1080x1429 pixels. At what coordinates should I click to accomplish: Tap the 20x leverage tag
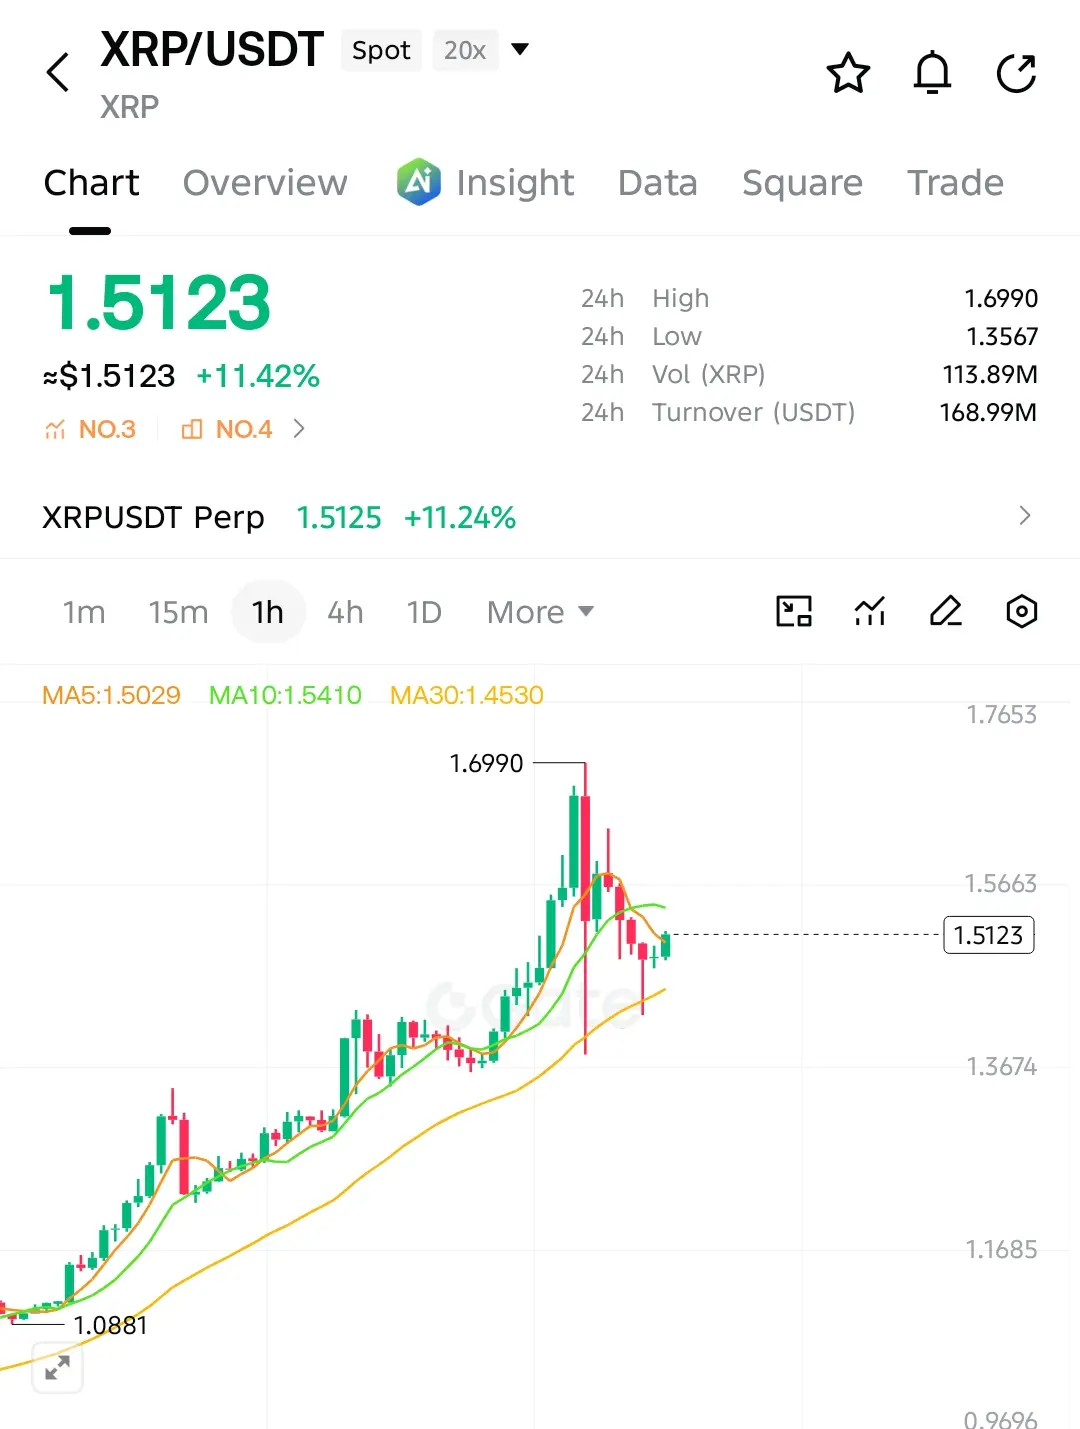click(x=465, y=50)
